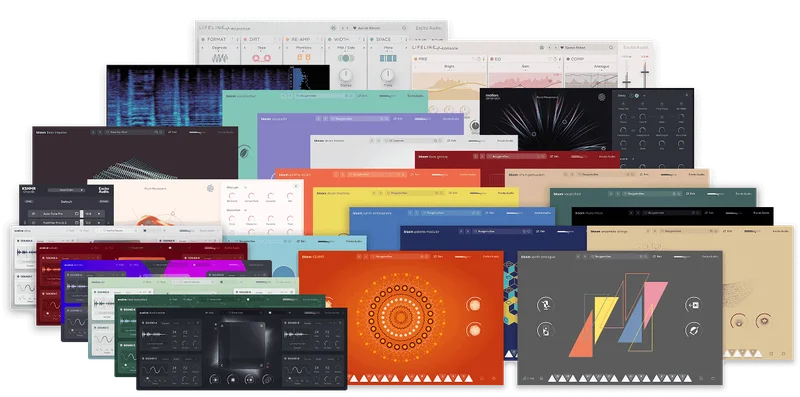The image size is (800, 397).
Task: Click the logo icon in light Motion window
Action: 210,188
